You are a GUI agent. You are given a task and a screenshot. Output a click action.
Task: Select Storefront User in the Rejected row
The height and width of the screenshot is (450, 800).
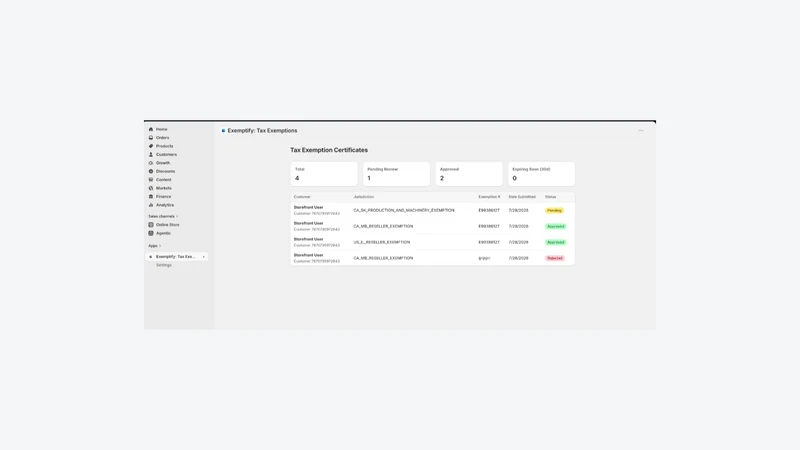[308, 255]
